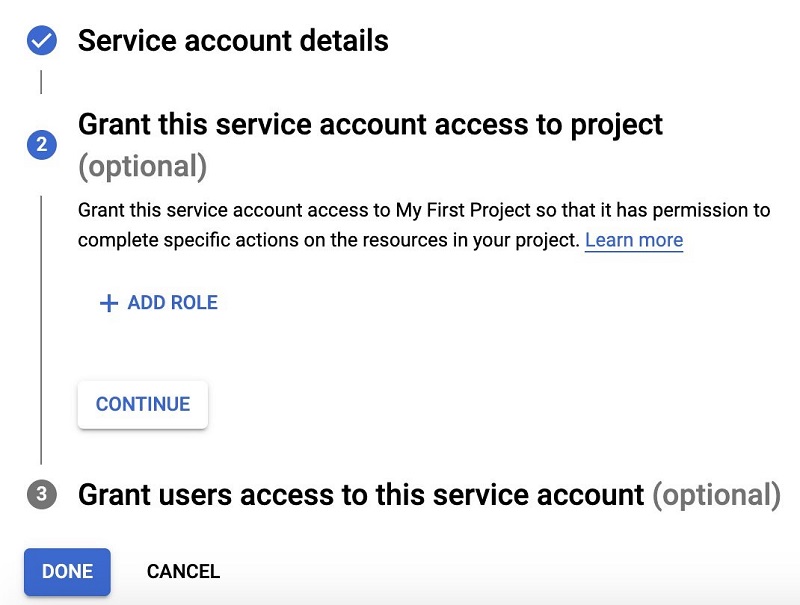Click the plus icon beside ADD ROLE
The height and width of the screenshot is (605, 800).
(x=109, y=303)
